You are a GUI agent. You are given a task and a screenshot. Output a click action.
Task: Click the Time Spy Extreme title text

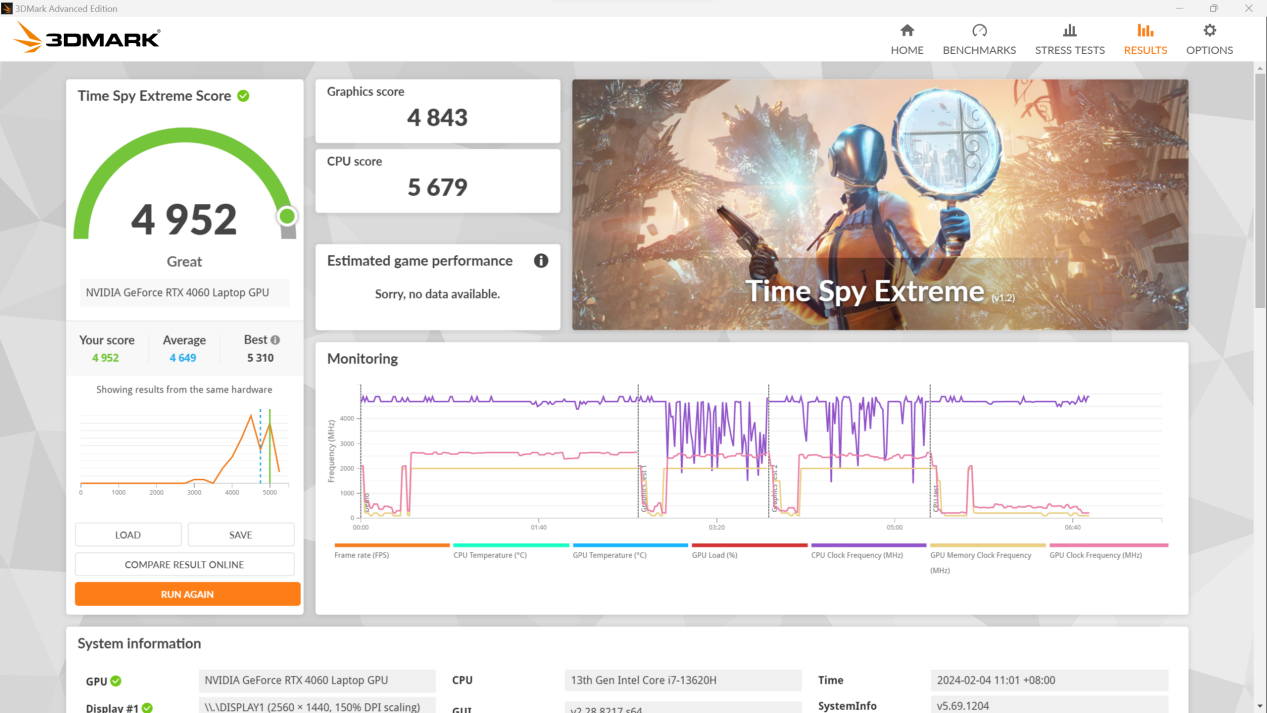coord(865,291)
